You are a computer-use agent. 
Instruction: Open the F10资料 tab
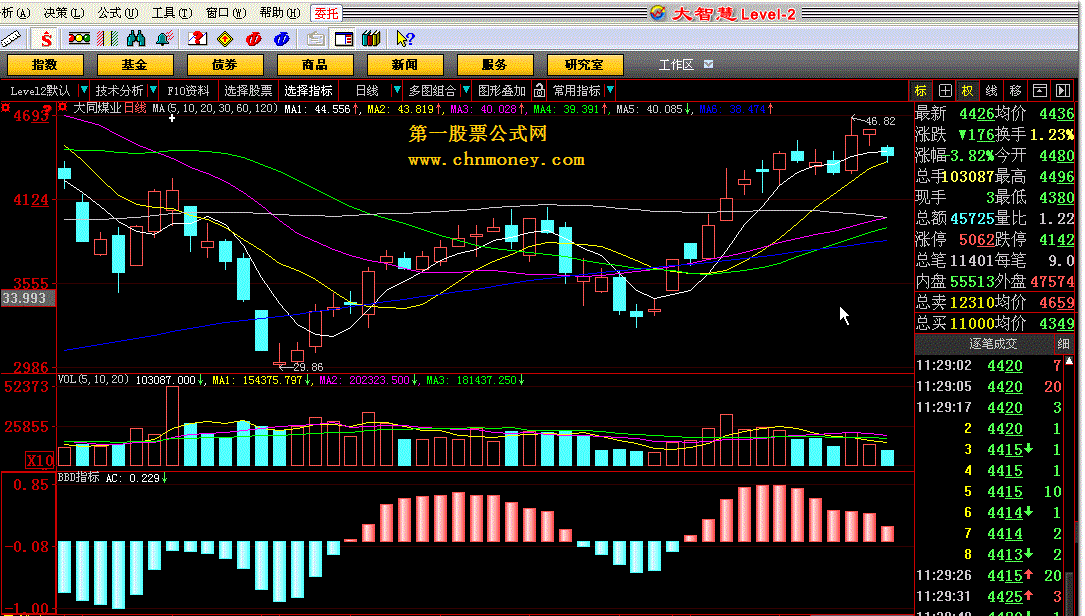click(x=188, y=91)
